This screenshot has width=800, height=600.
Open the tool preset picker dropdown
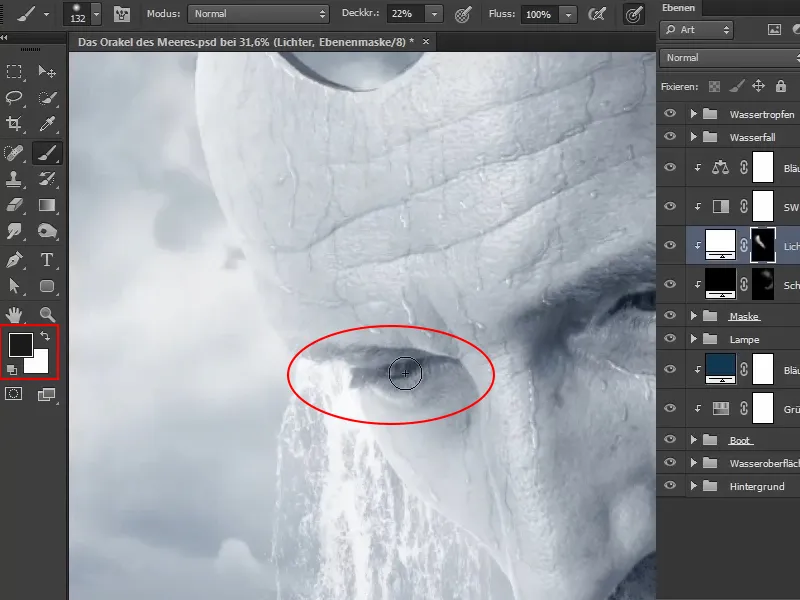click(x=46, y=15)
